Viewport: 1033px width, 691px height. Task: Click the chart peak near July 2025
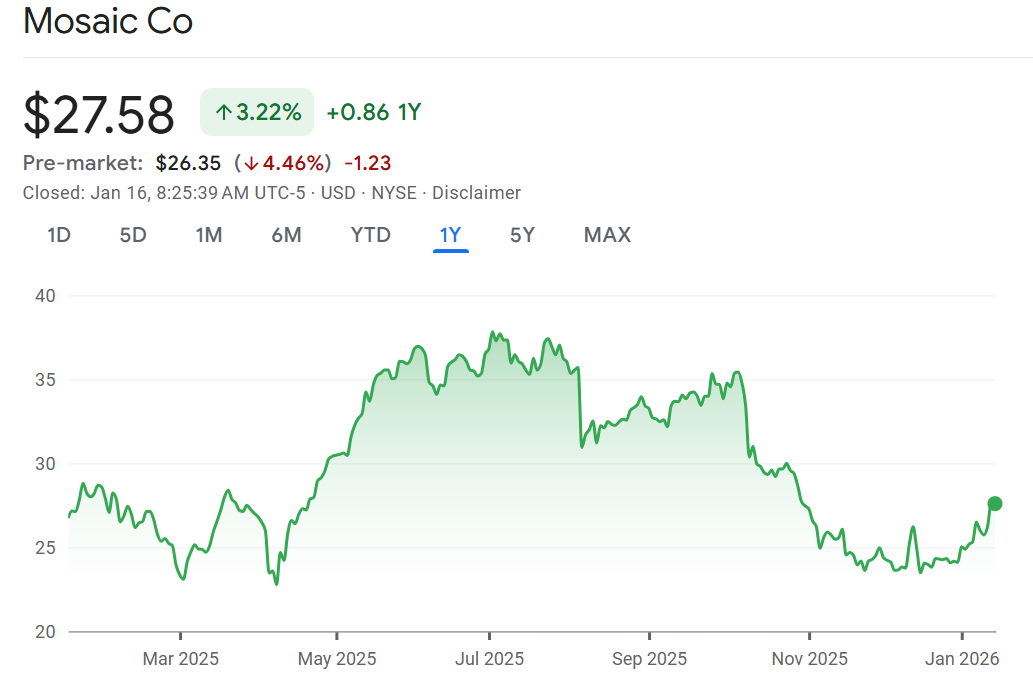pyautogui.click(x=493, y=332)
